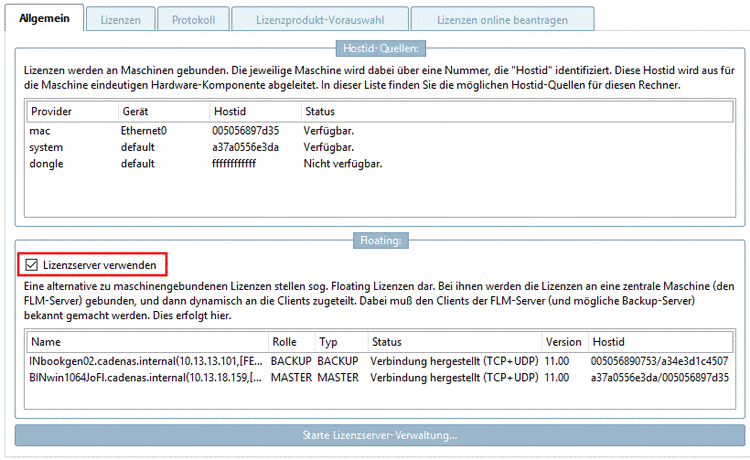Click the Name header in server table

[147, 342]
